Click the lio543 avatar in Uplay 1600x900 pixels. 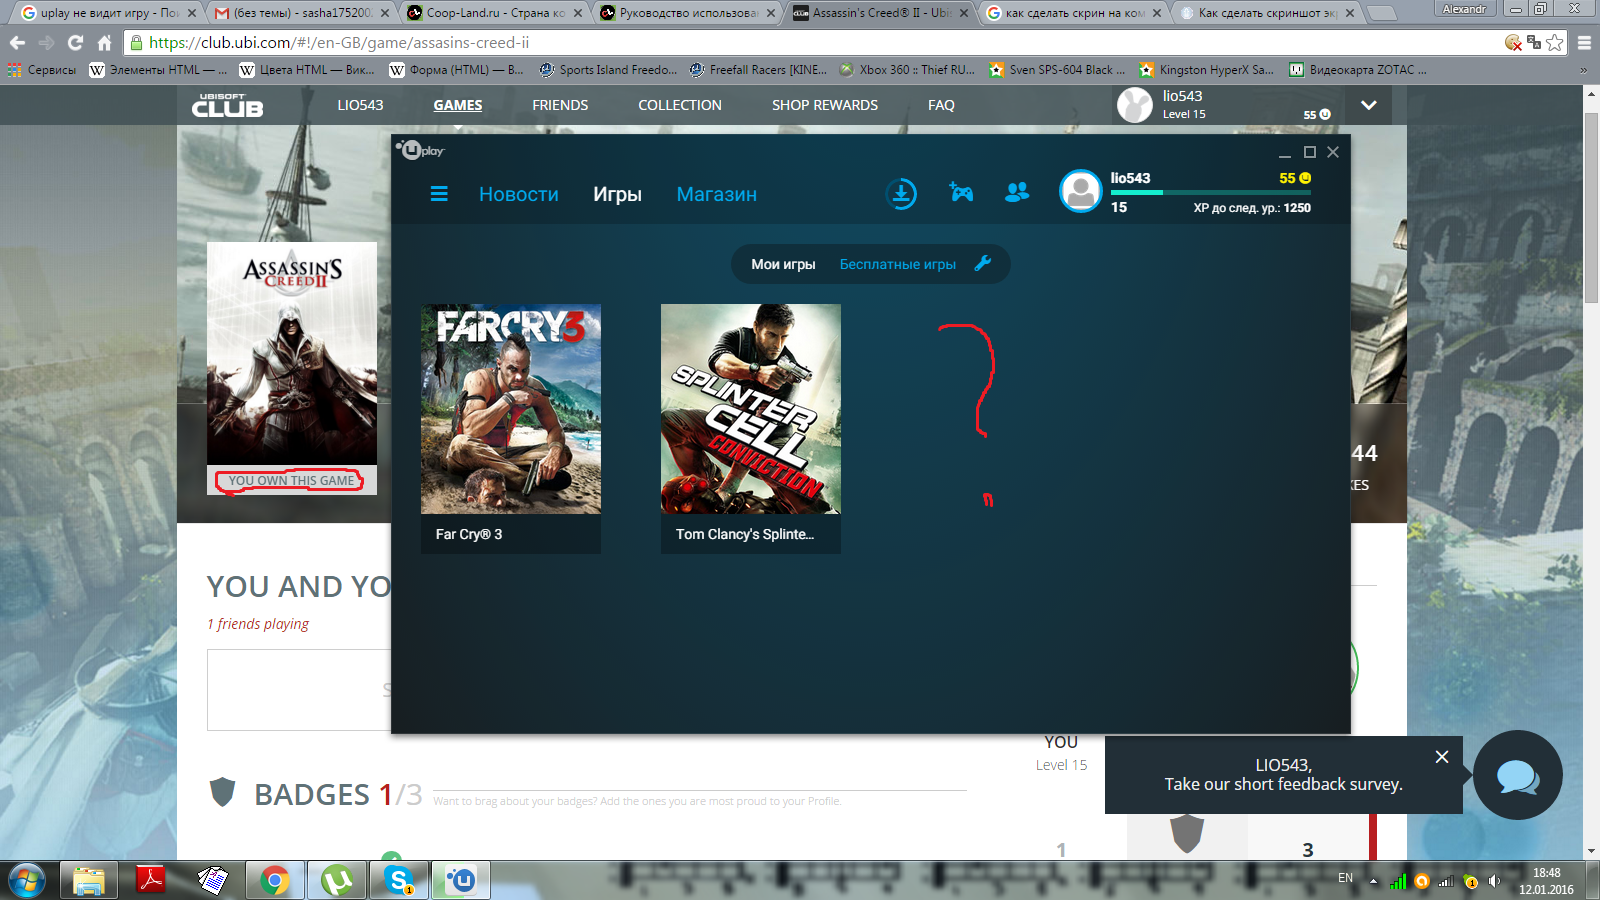click(x=1081, y=191)
